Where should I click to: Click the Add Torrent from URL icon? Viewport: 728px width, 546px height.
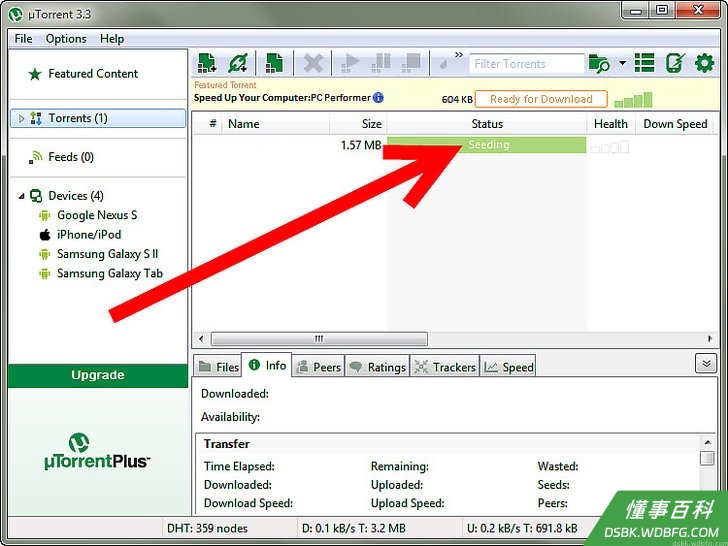(238, 63)
